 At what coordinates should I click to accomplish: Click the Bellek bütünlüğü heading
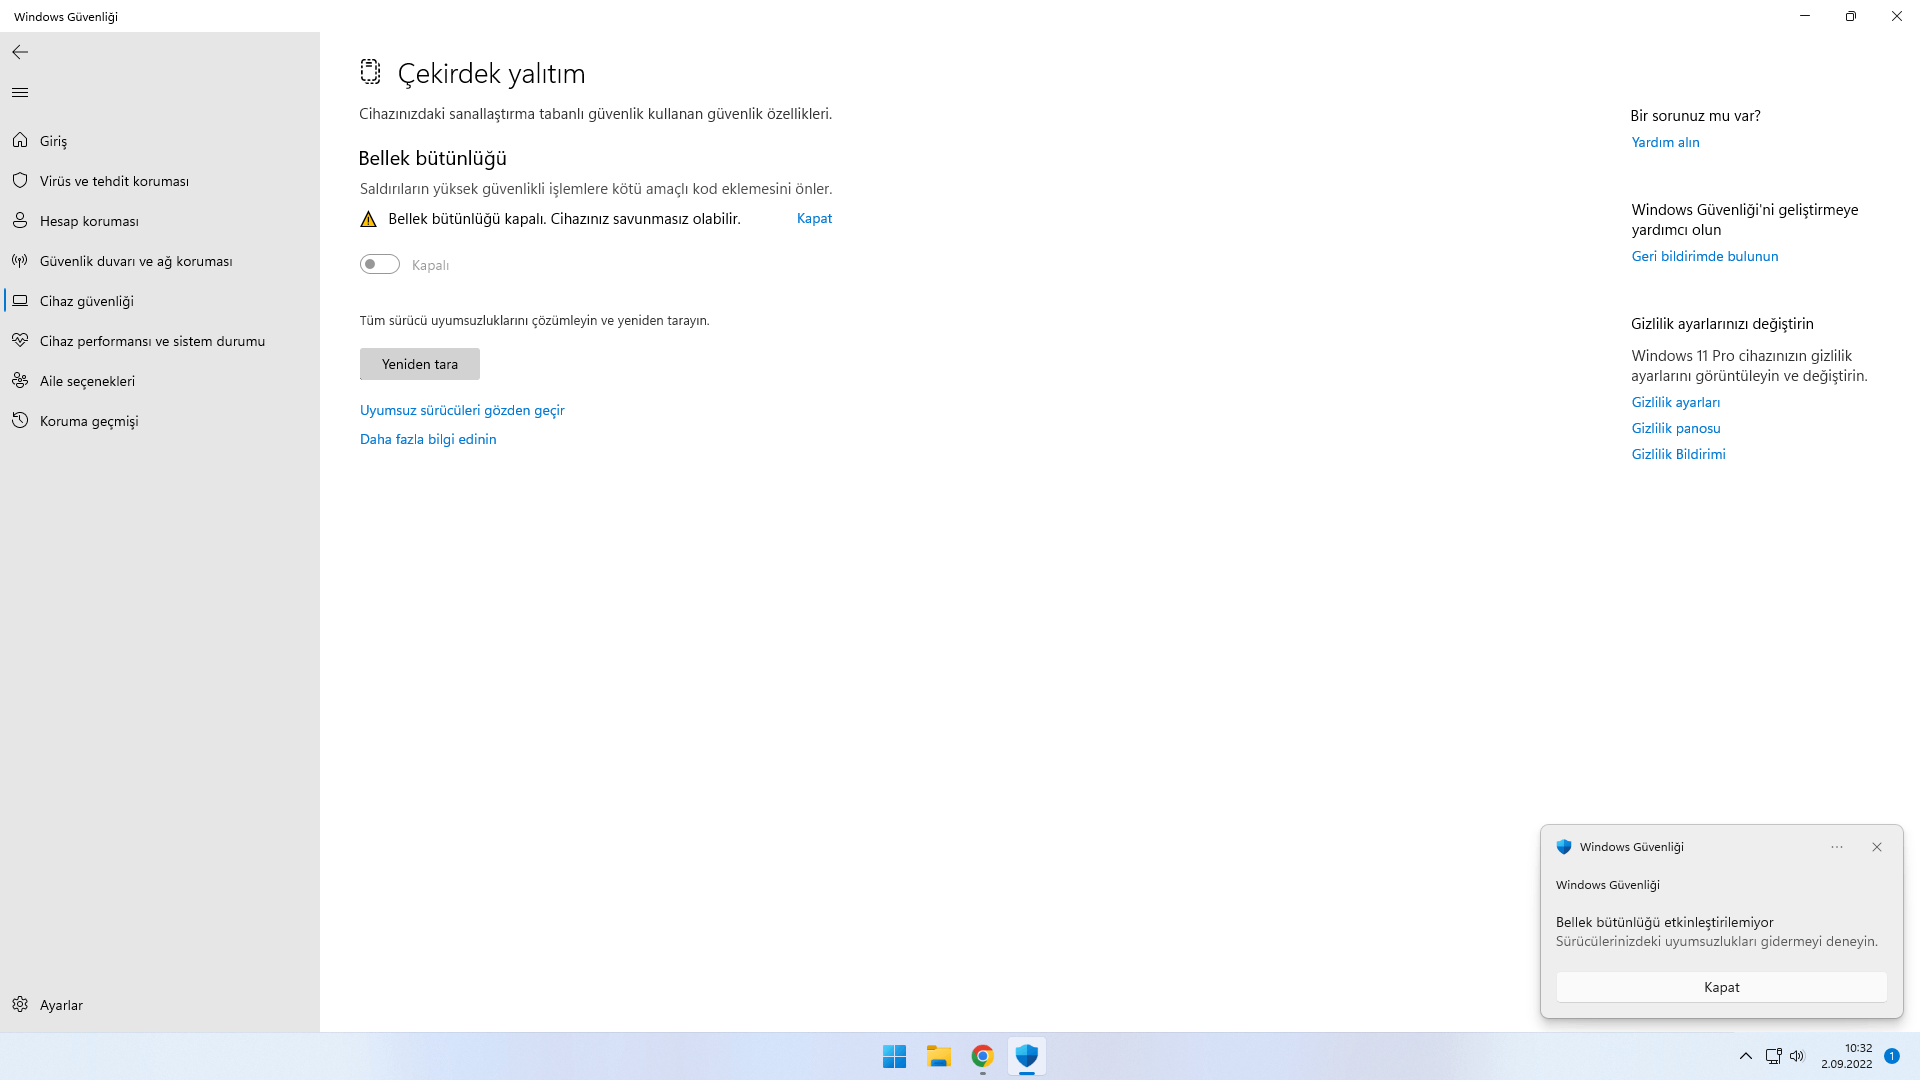click(x=433, y=158)
